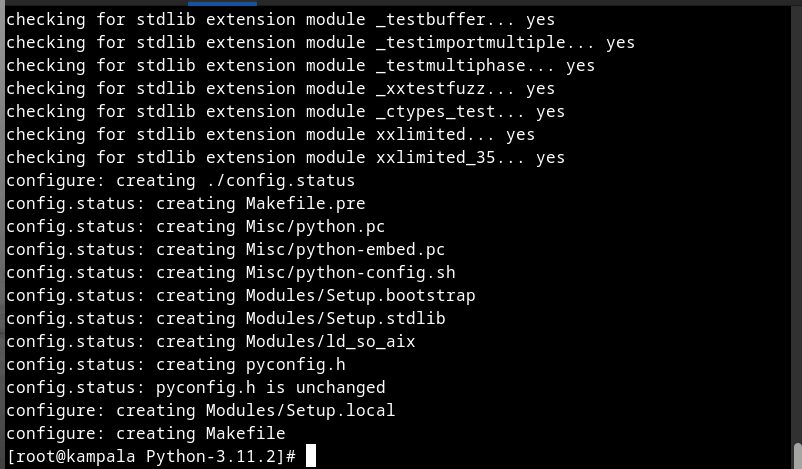Click the 'Misc/python-embed.pc' text
This screenshot has width=802, height=469.
click(x=345, y=249)
